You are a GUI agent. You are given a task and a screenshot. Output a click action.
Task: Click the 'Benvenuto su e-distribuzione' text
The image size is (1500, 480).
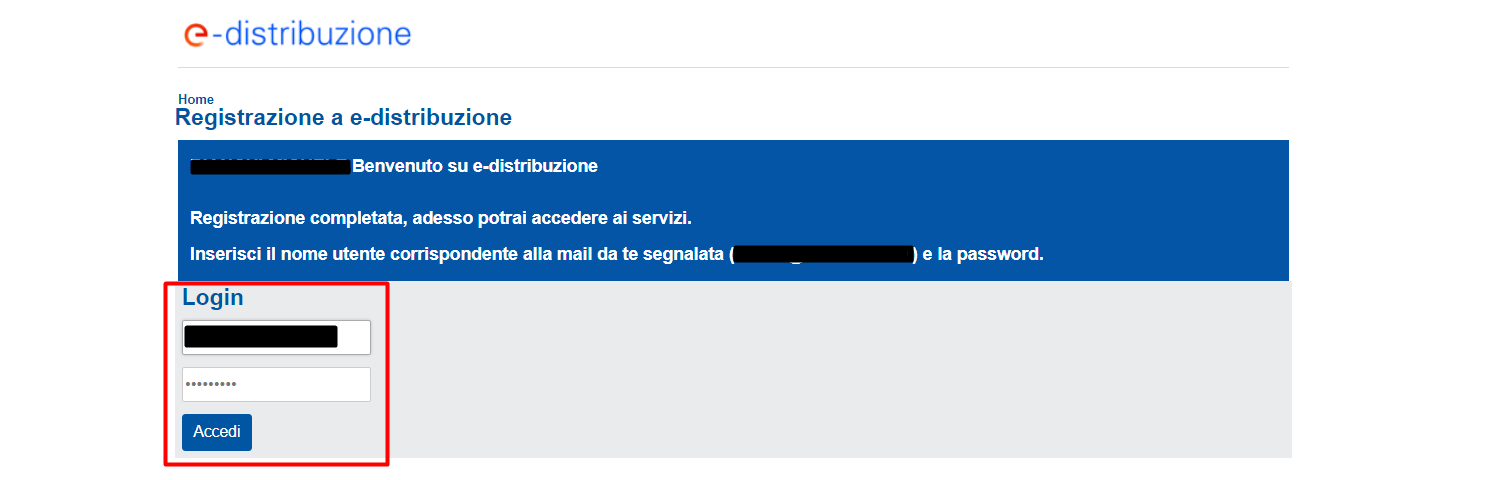click(x=475, y=166)
